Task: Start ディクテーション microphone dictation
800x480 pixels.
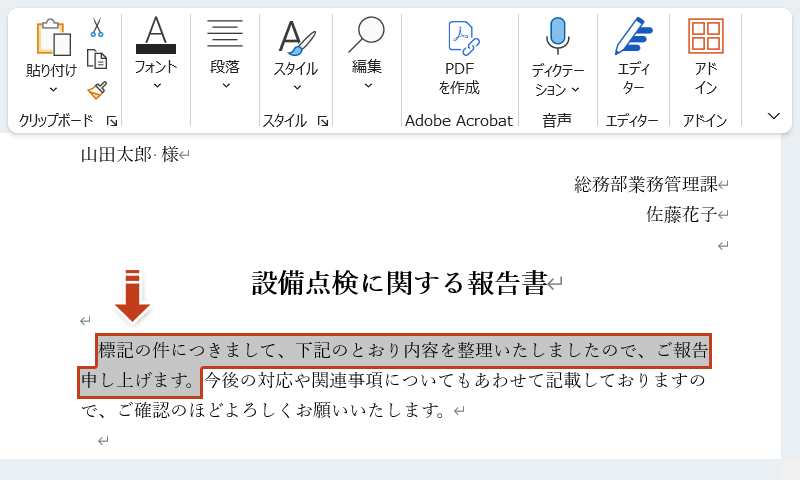Action: tap(557, 36)
